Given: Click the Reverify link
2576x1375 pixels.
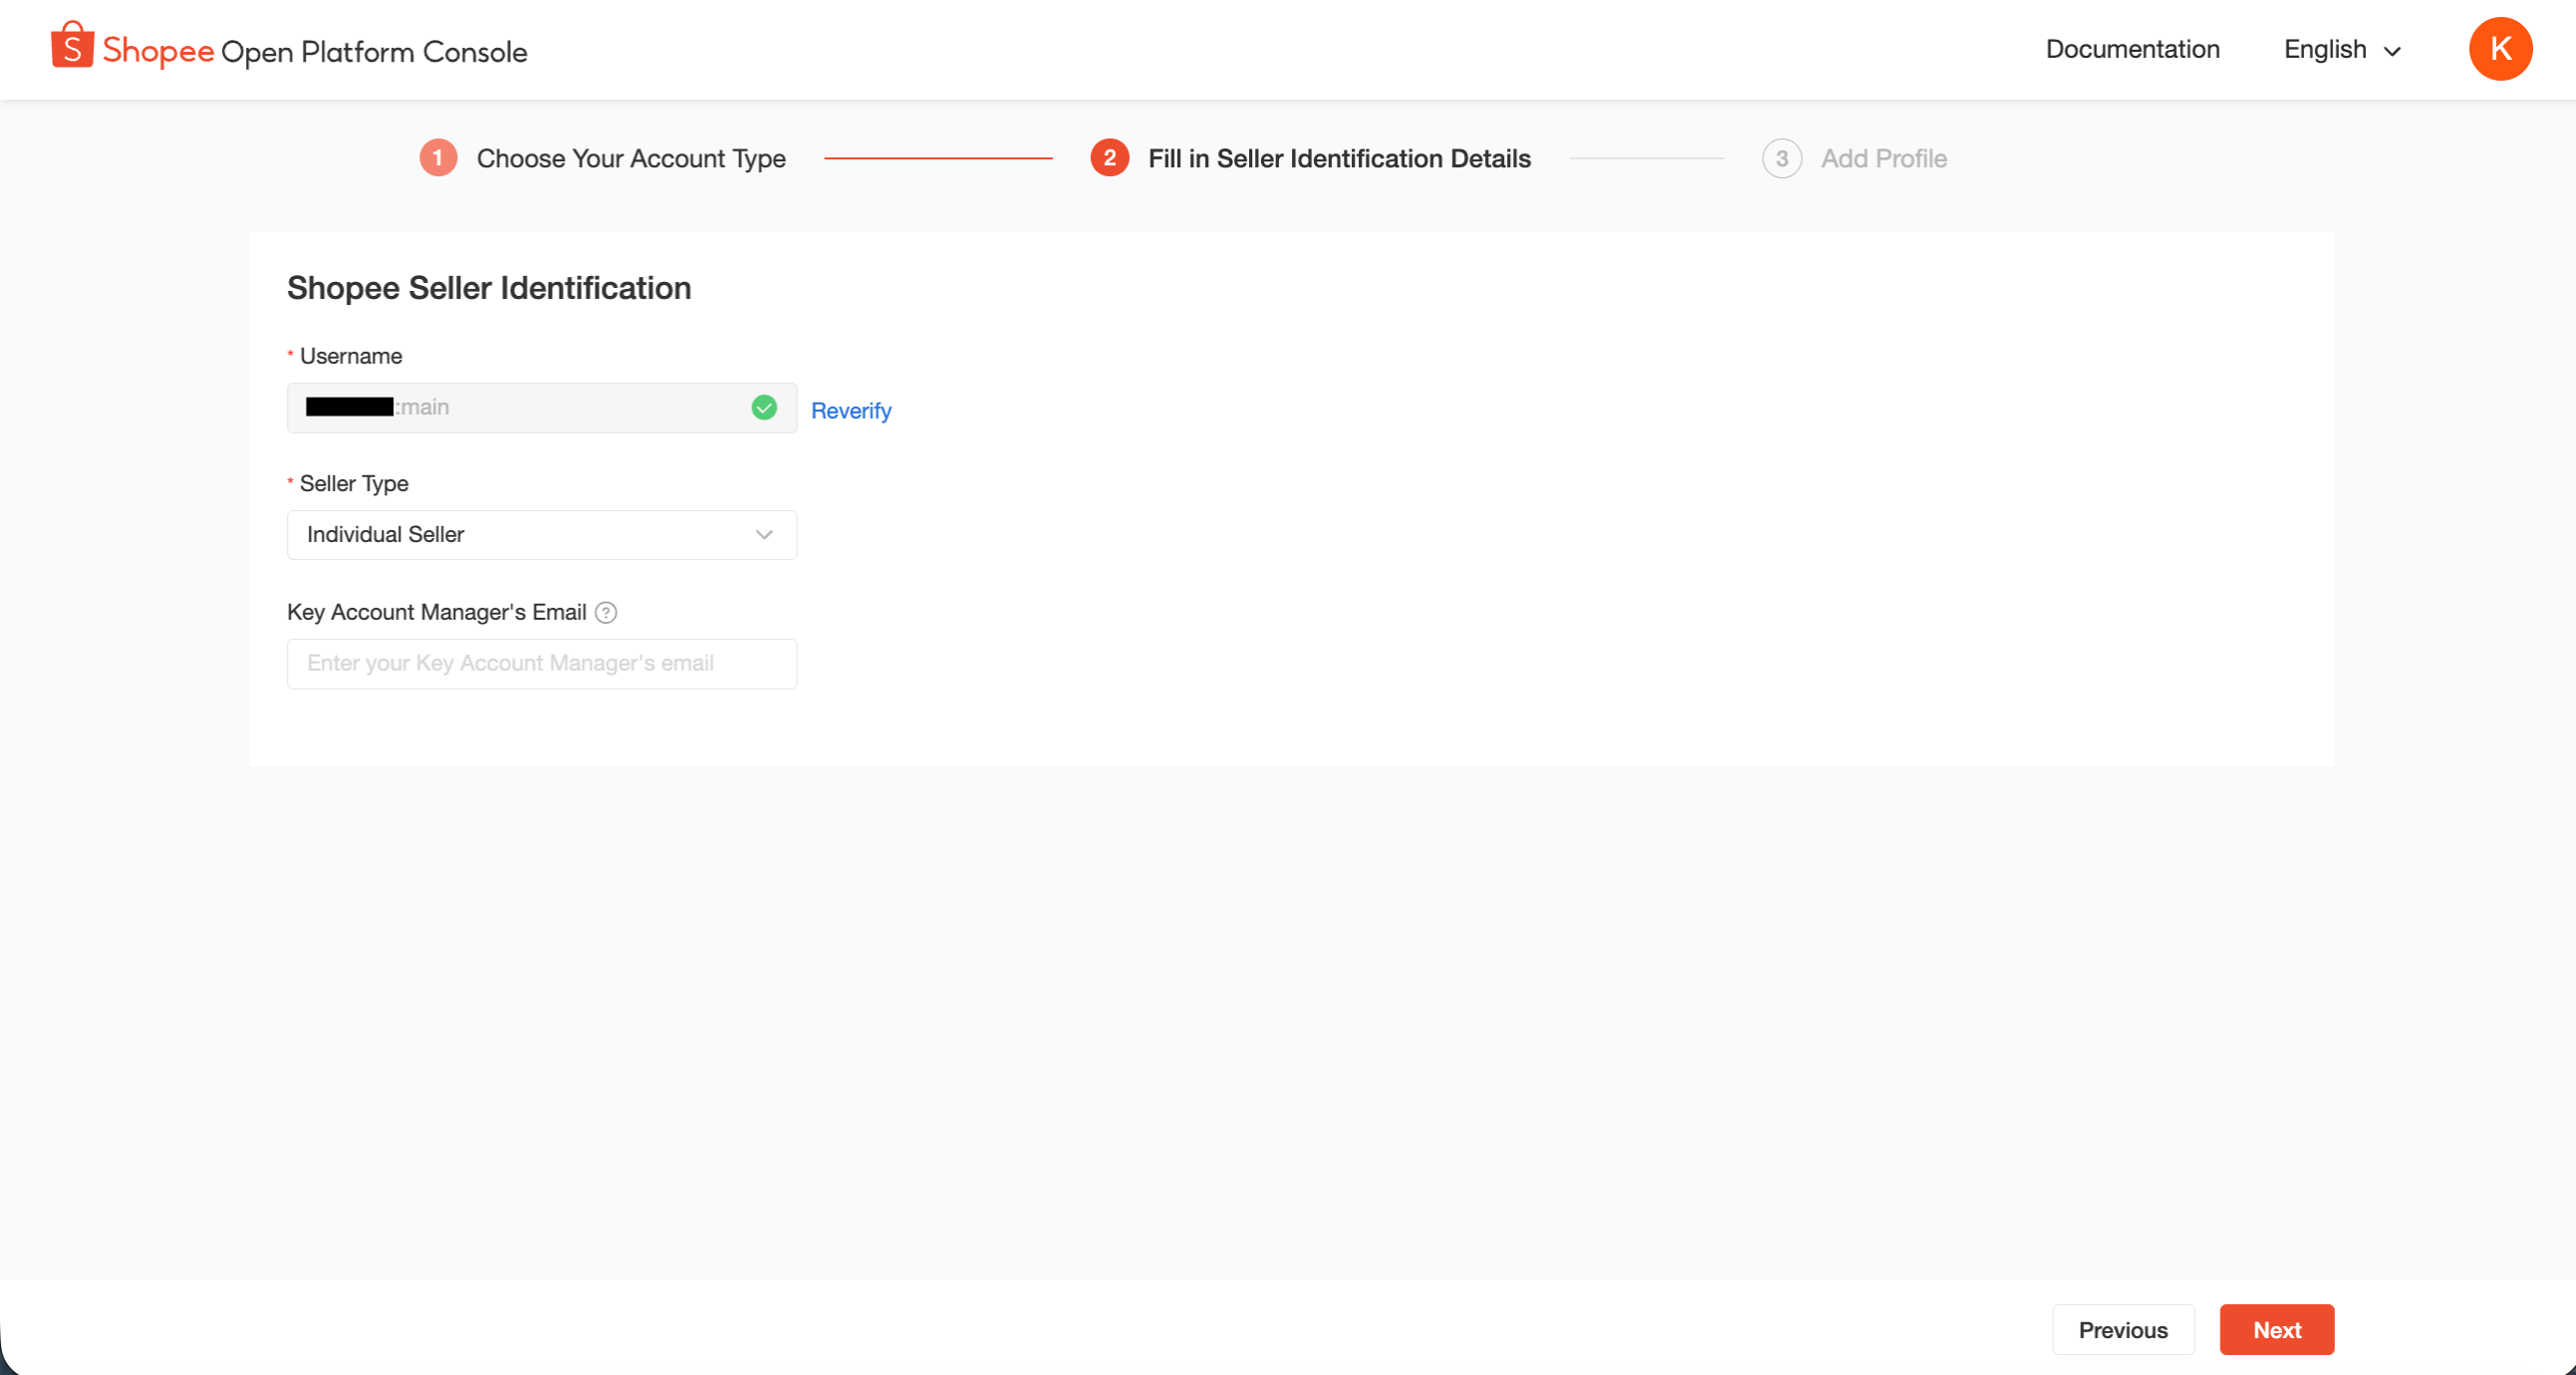Looking at the screenshot, I should [x=851, y=411].
